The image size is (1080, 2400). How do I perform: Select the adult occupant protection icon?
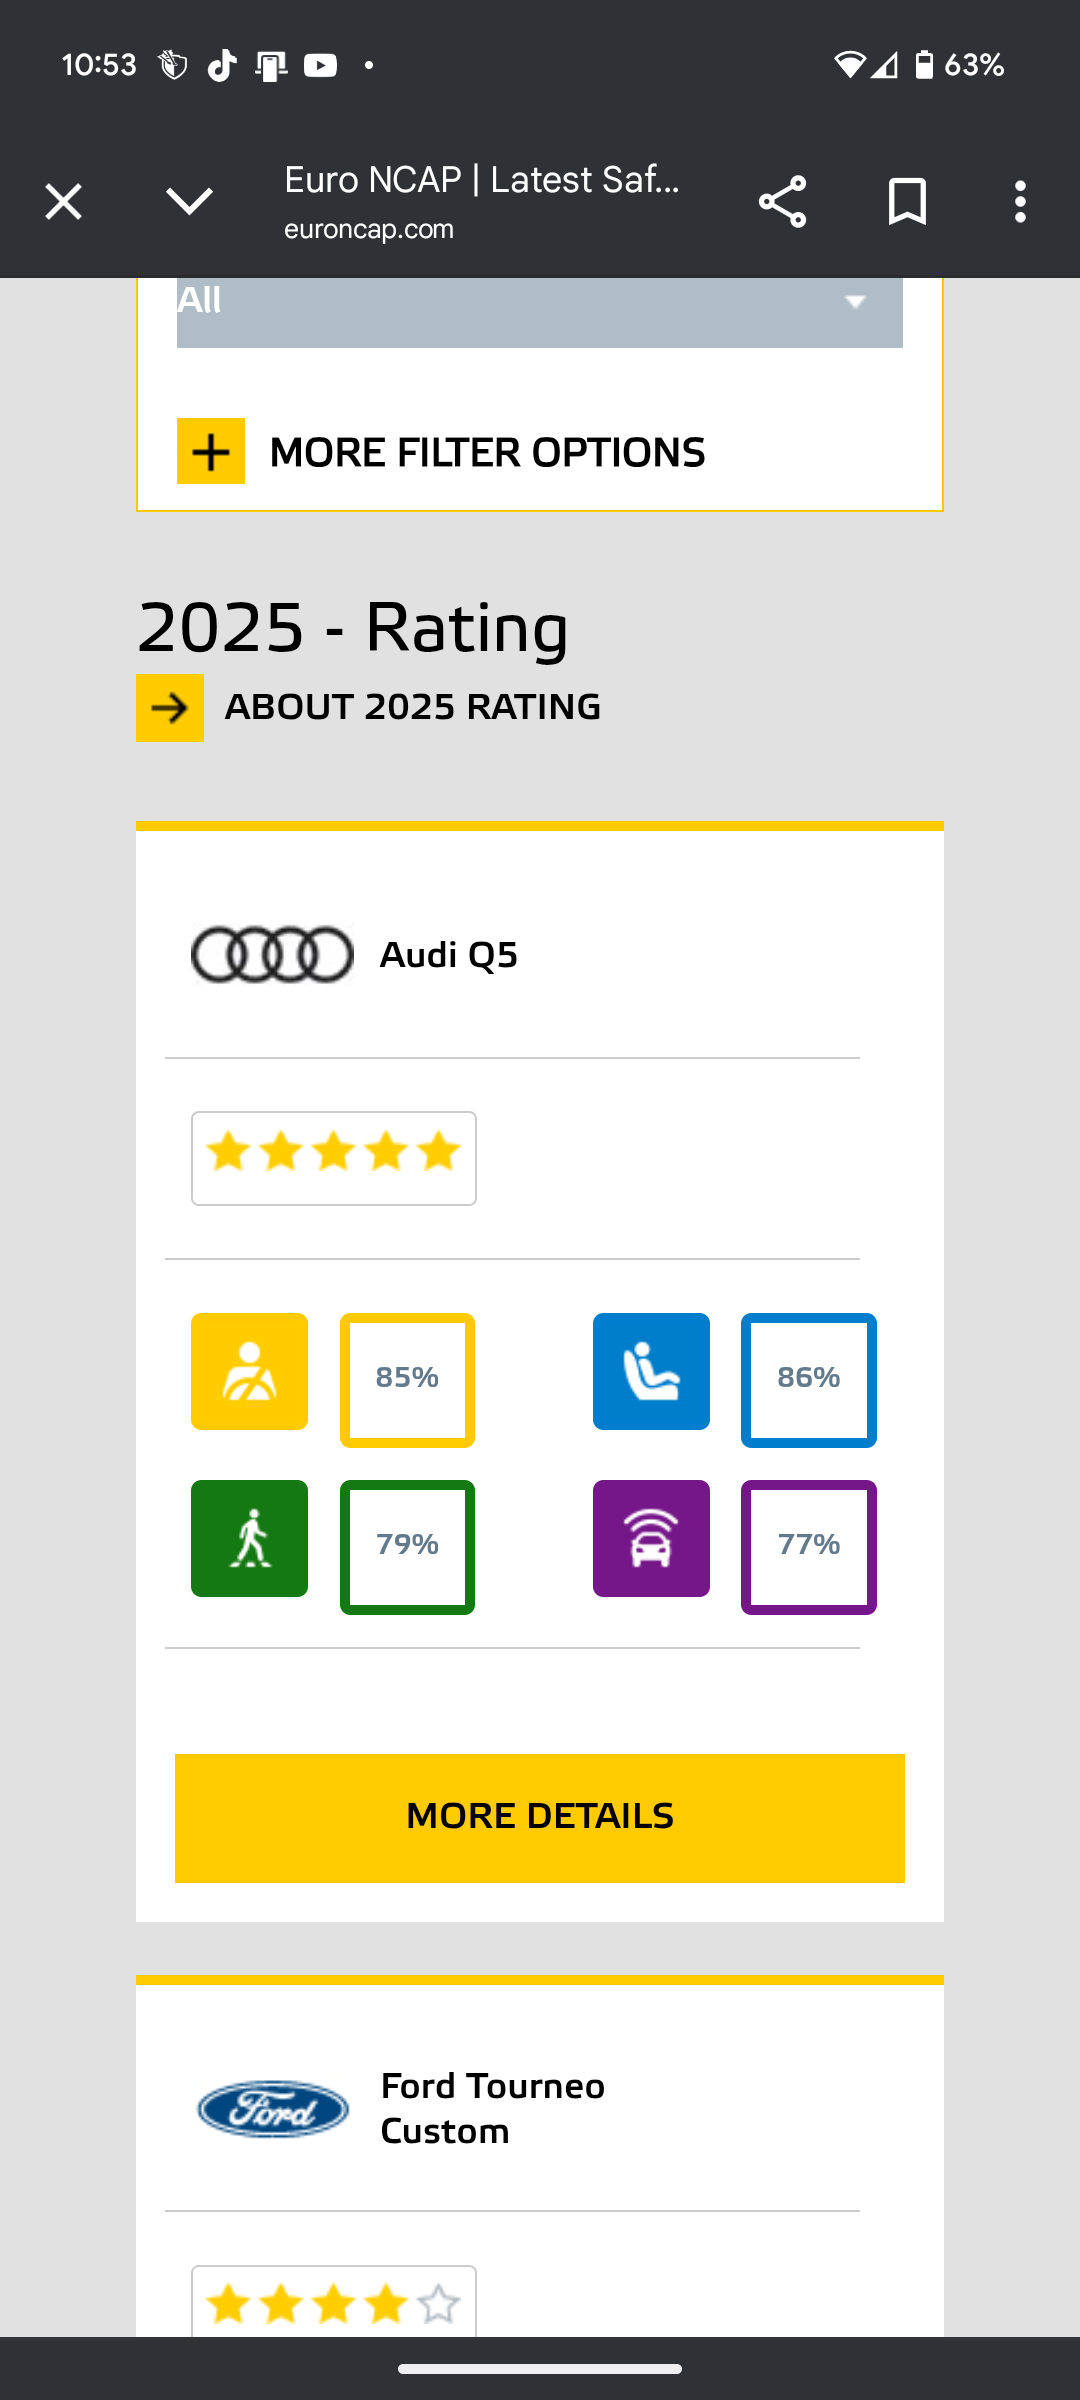click(x=249, y=1371)
